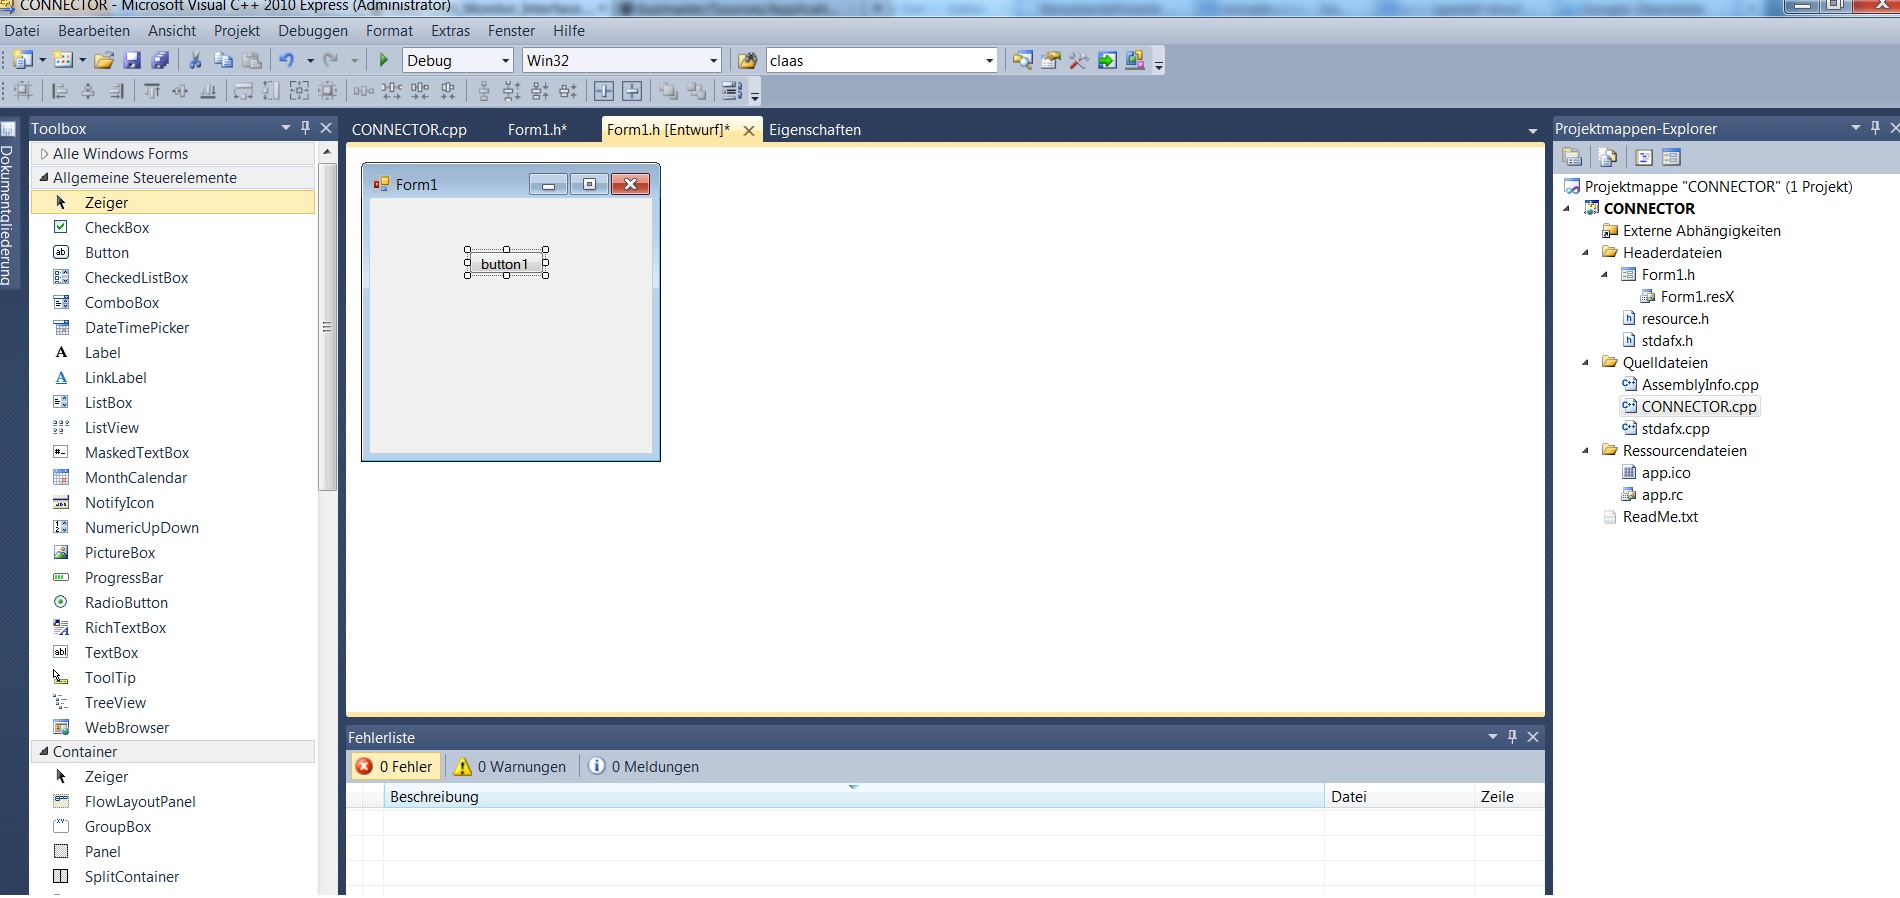Click the Copy icon in the toolbar
The height and width of the screenshot is (898, 1900).
tap(223, 60)
